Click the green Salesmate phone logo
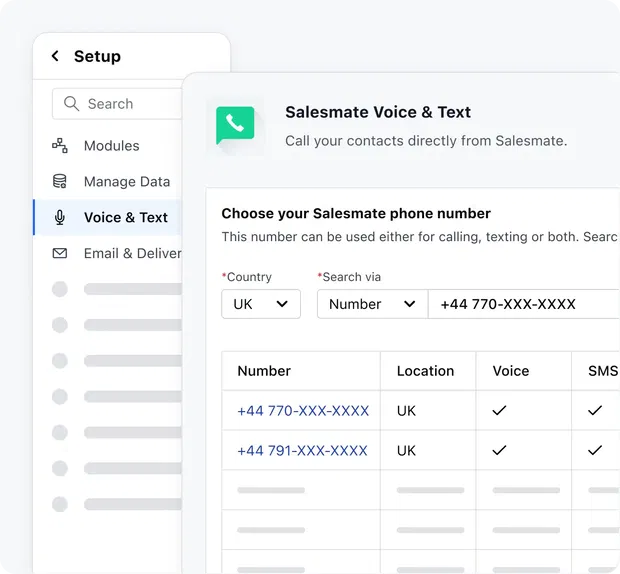 coord(235,125)
